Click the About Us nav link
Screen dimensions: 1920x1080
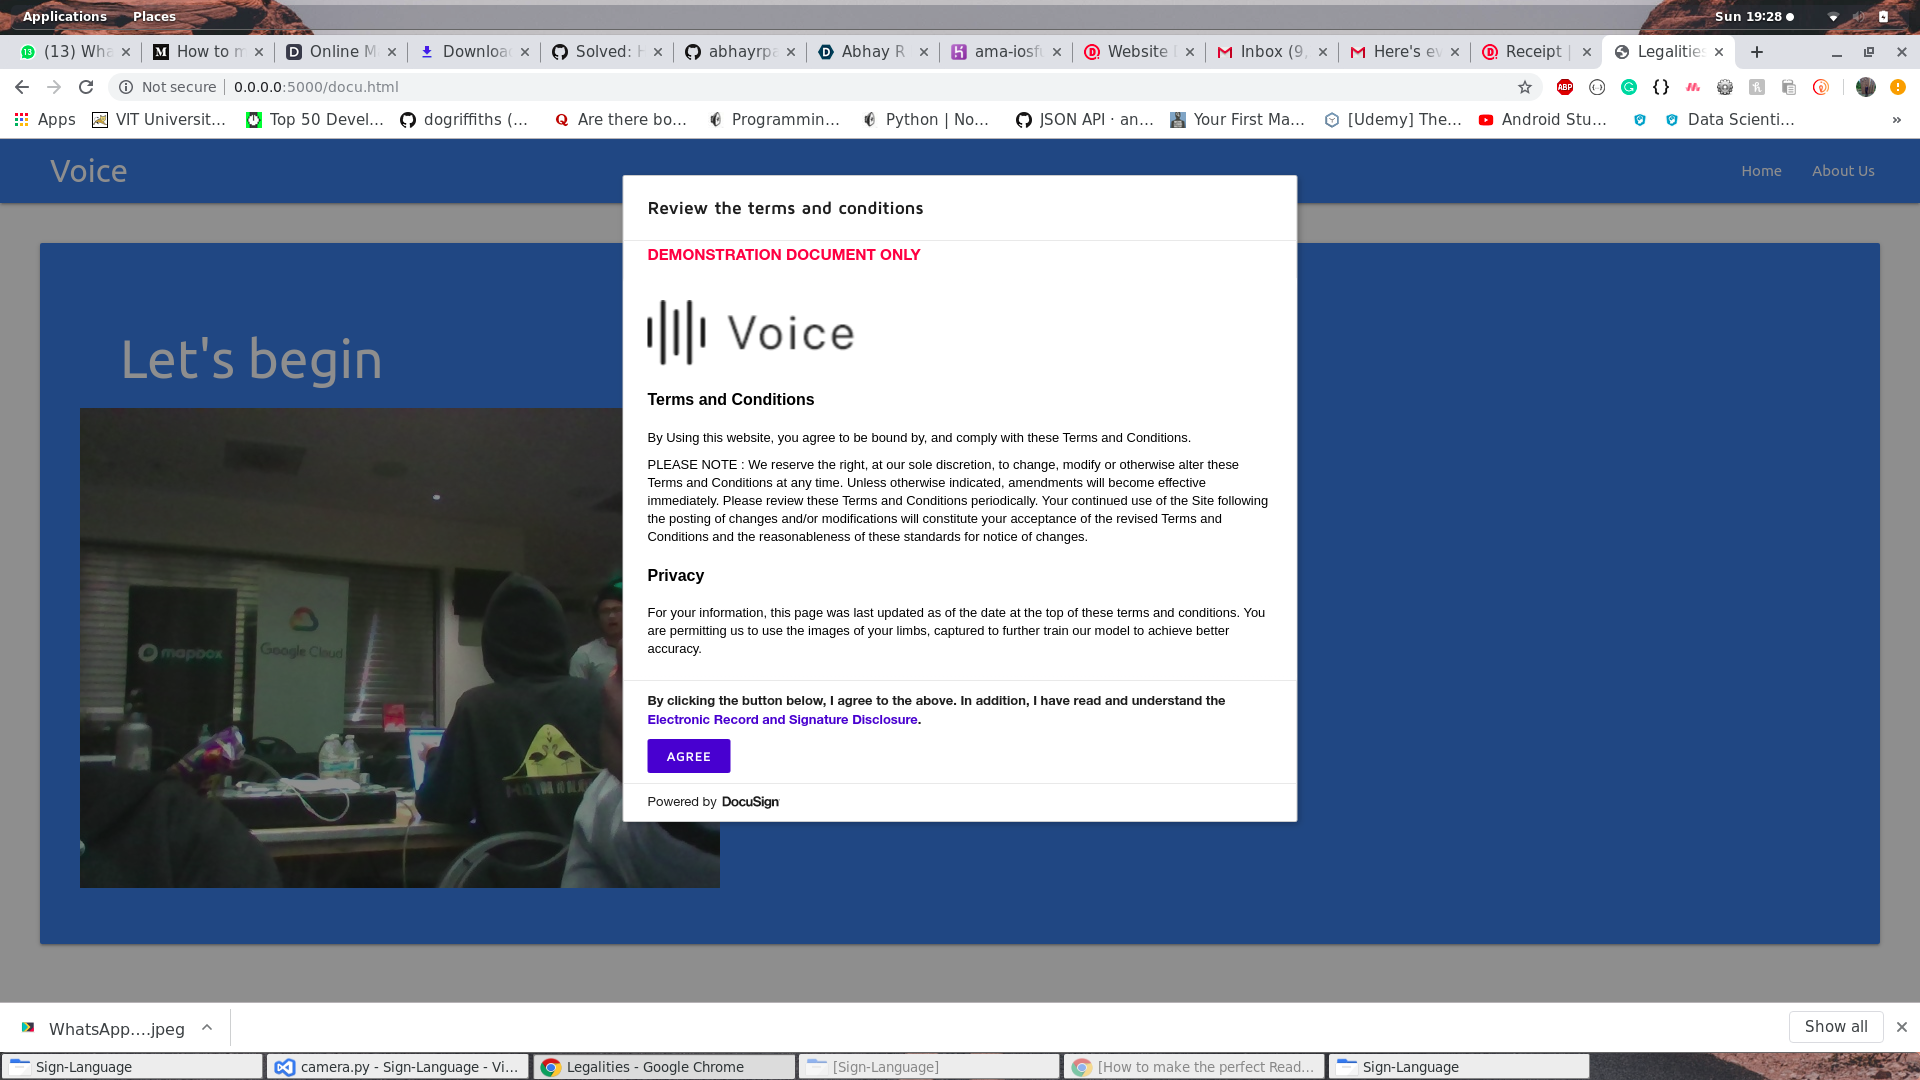point(1843,171)
